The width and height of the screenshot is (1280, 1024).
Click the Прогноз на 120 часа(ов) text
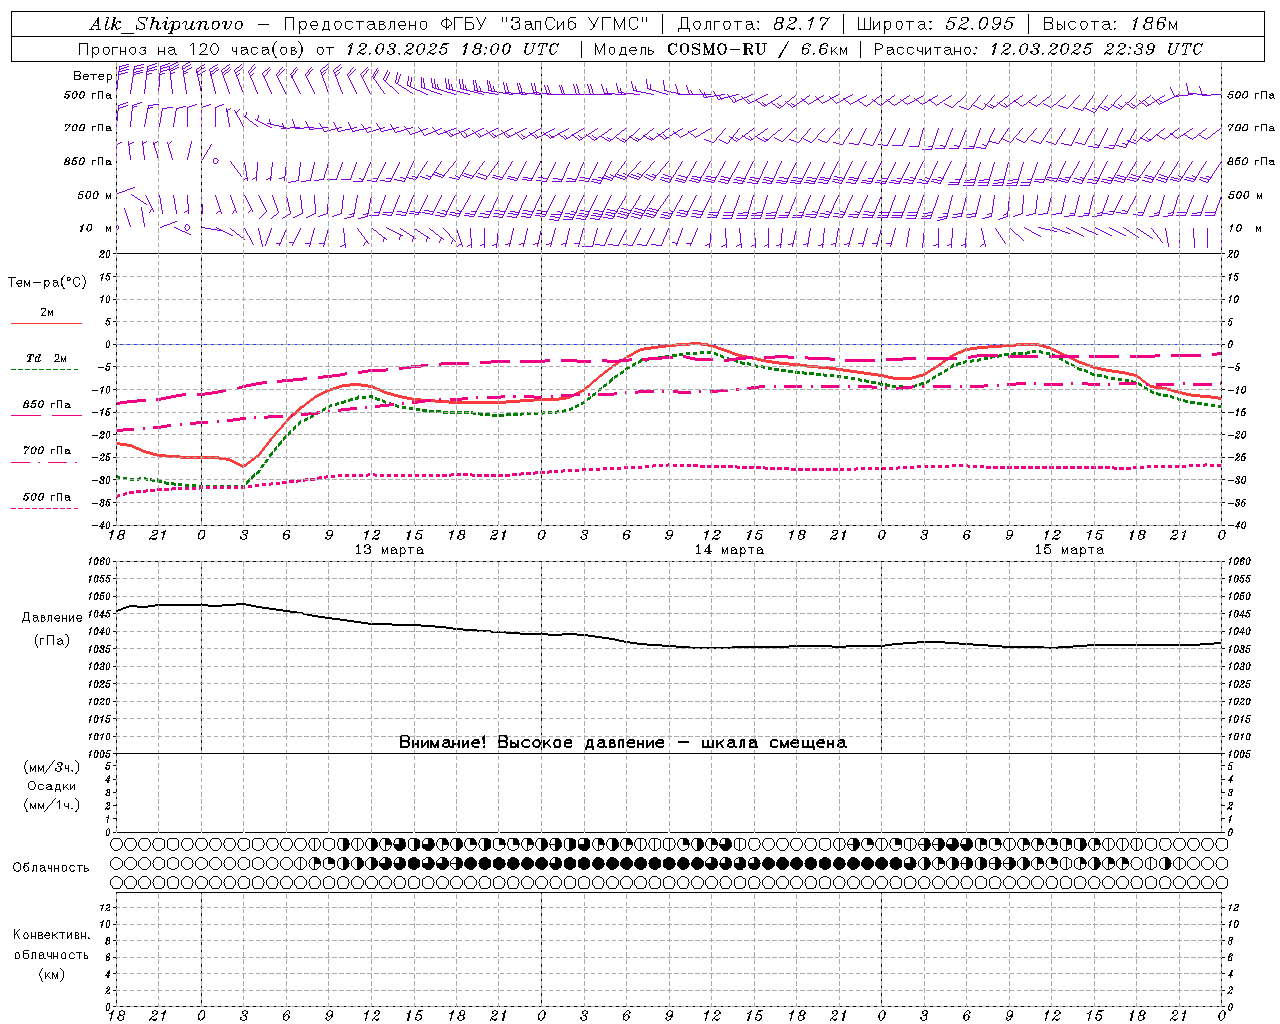193,49
